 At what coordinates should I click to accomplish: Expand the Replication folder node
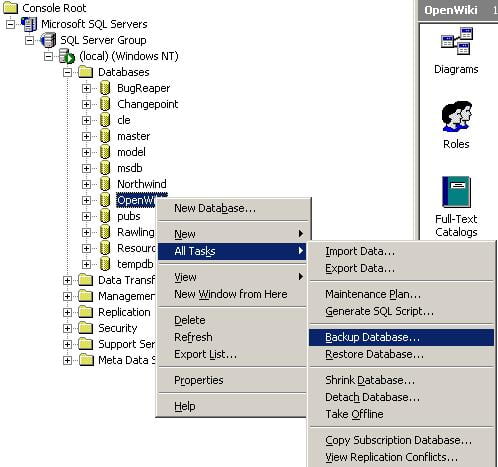tap(67, 312)
